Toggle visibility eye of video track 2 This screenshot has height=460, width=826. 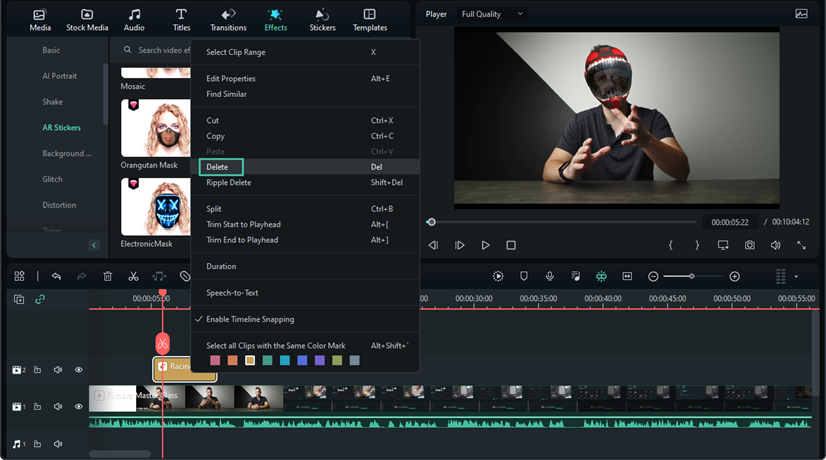point(78,370)
